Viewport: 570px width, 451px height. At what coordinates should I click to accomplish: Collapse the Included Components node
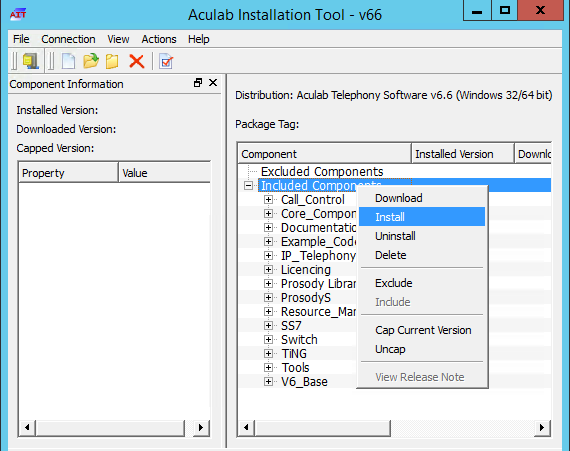(x=248, y=186)
